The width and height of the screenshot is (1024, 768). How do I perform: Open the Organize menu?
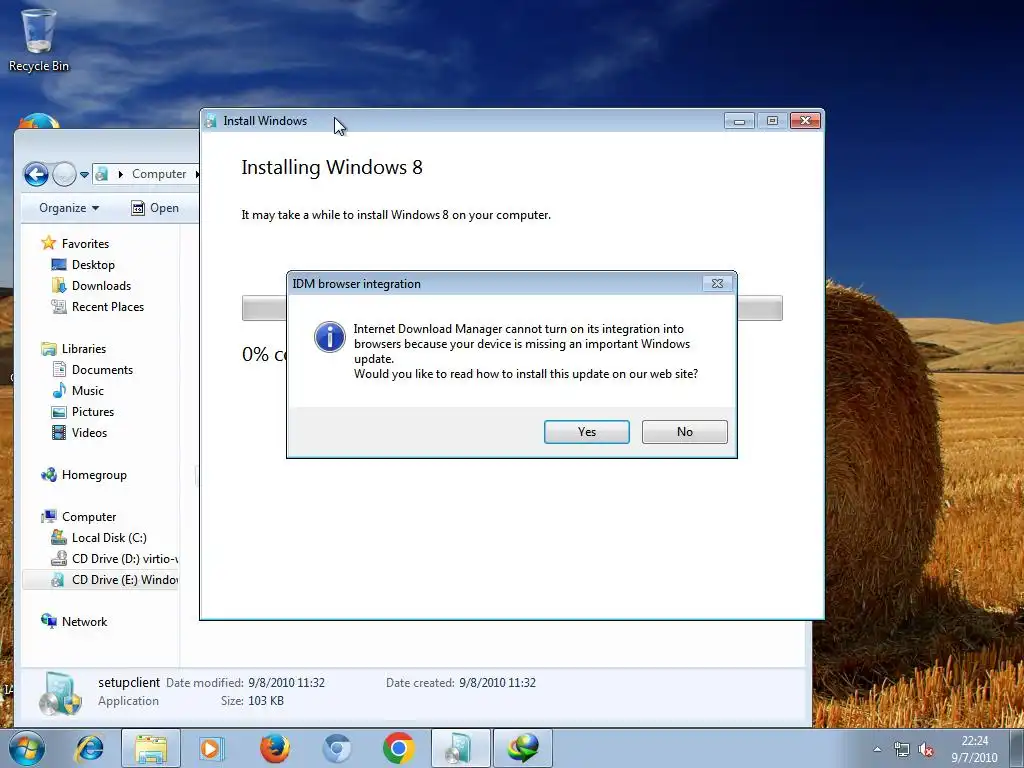pyautogui.click(x=69, y=208)
